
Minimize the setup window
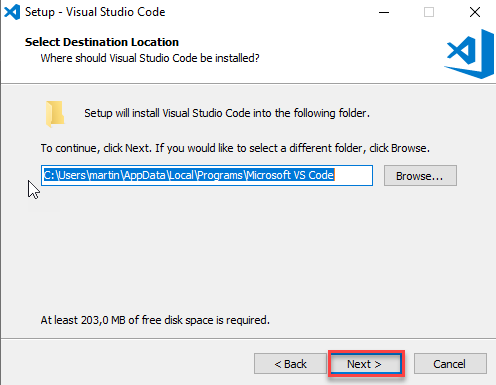click(384, 13)
